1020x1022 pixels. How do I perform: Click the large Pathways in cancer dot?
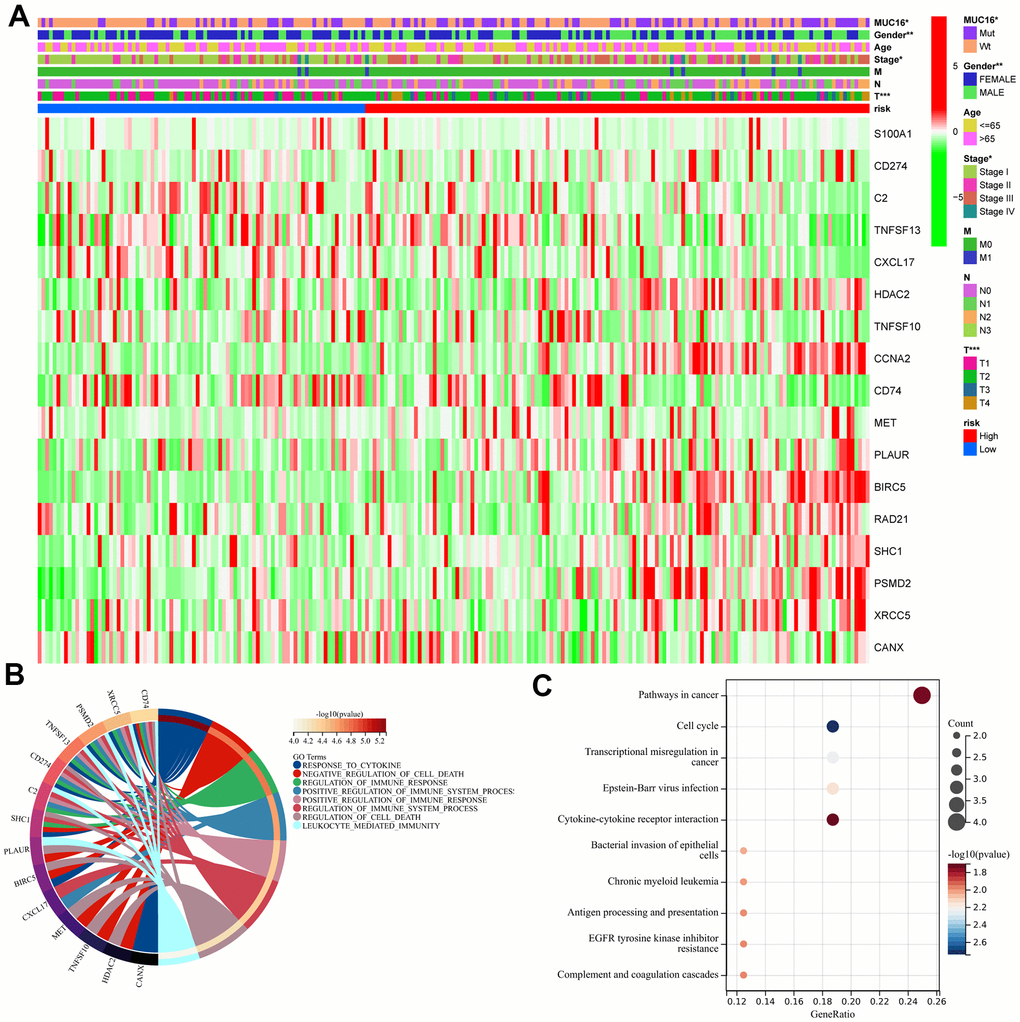click(x=921, y=696)
